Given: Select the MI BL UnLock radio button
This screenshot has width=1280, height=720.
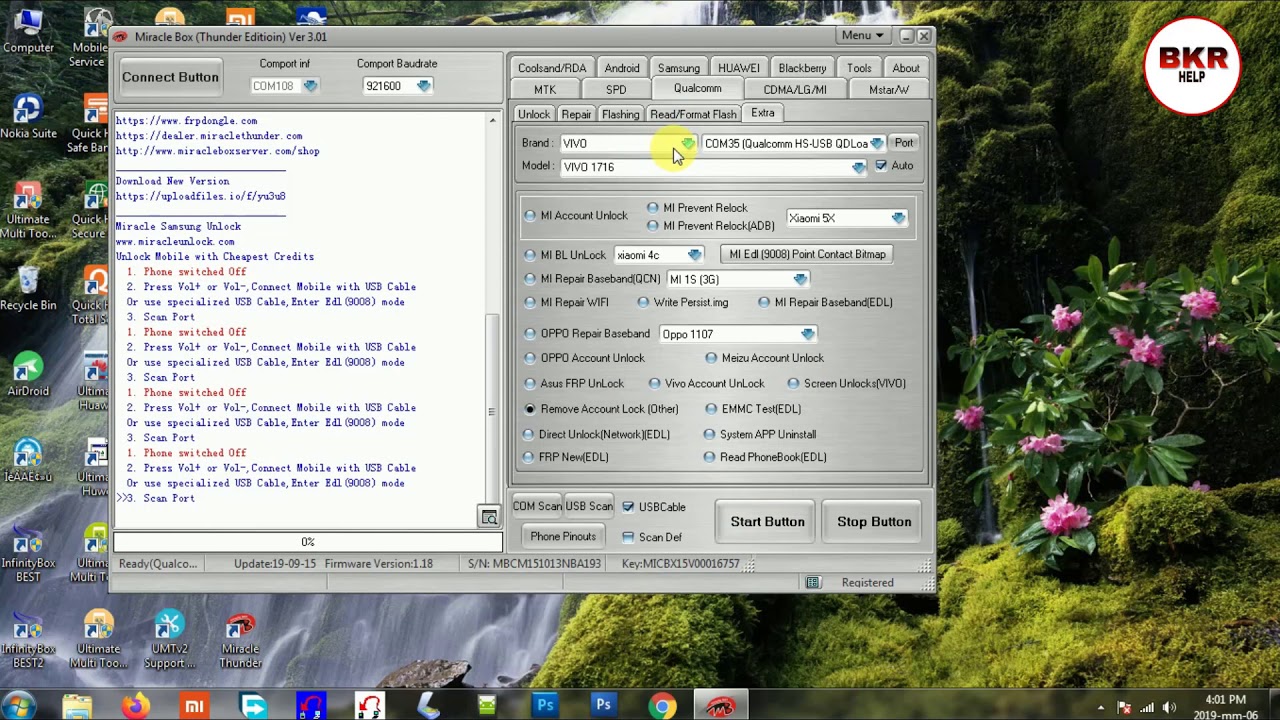Looking at the screenshot, I should pyautogui.click(x=530, y=255).
